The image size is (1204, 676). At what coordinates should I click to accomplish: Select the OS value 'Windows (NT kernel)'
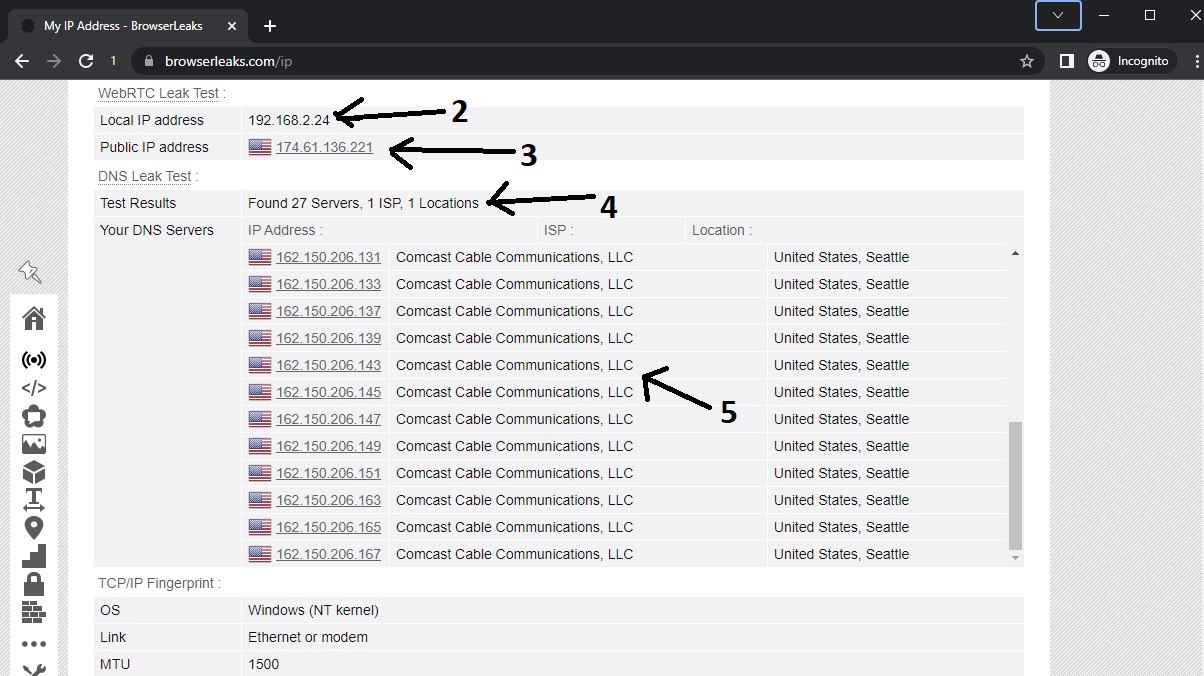(x=313, y=610)
